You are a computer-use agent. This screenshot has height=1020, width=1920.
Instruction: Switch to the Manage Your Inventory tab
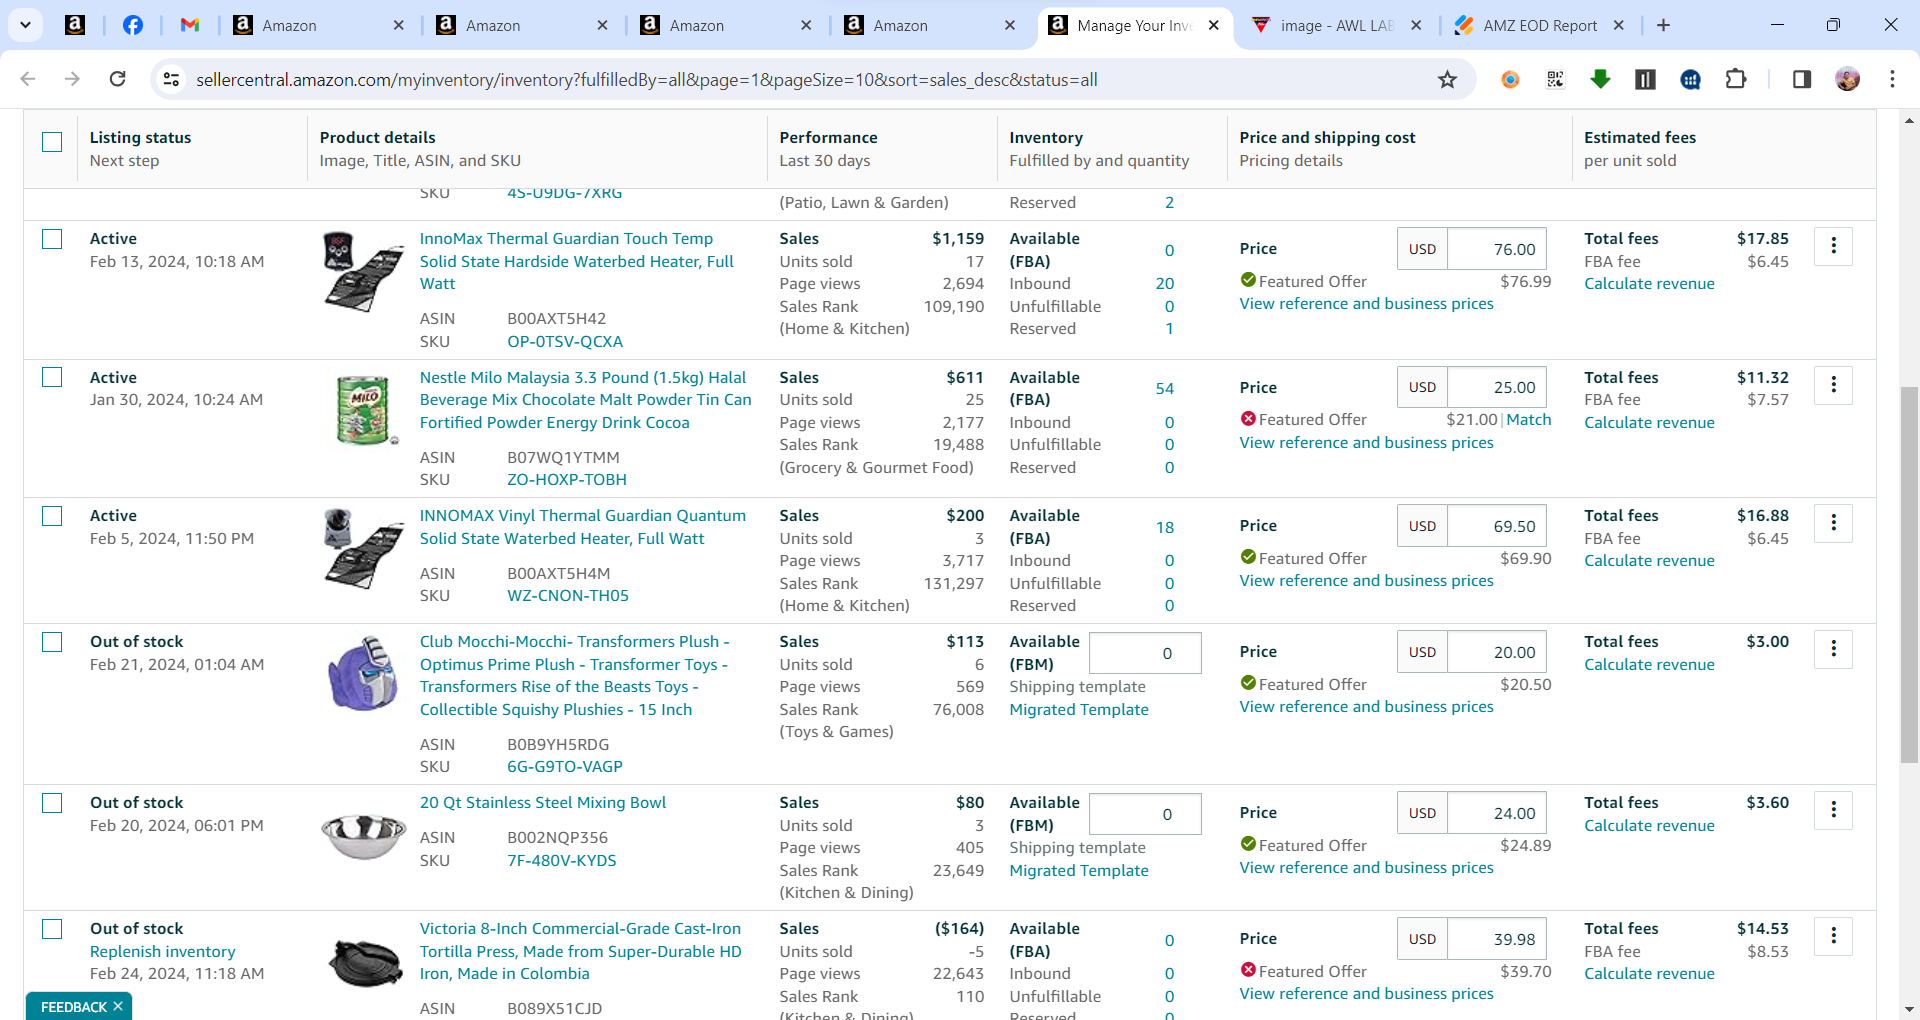pos(1134,25)
